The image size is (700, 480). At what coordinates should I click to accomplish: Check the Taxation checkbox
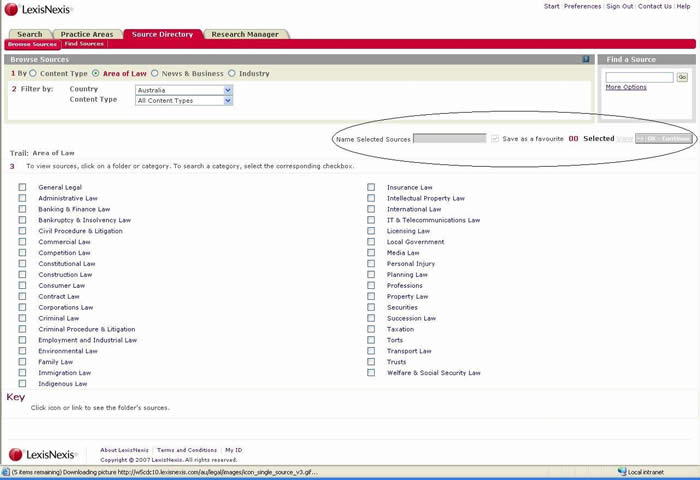[x=371, y=329]
